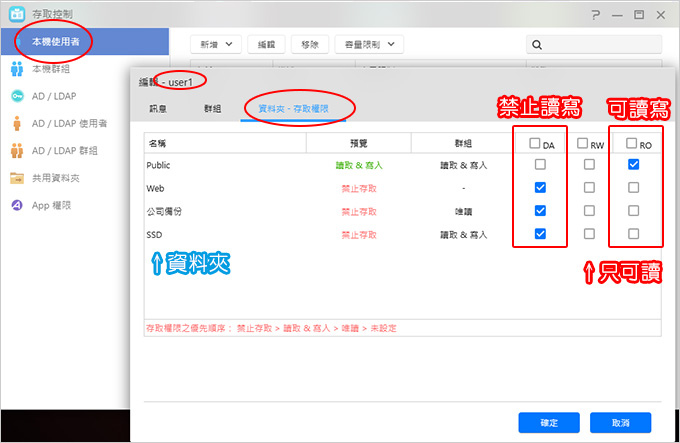Switch to 資料夾 - 存取權限 tab
Screen dimensions: 680x443
point(293,109)
